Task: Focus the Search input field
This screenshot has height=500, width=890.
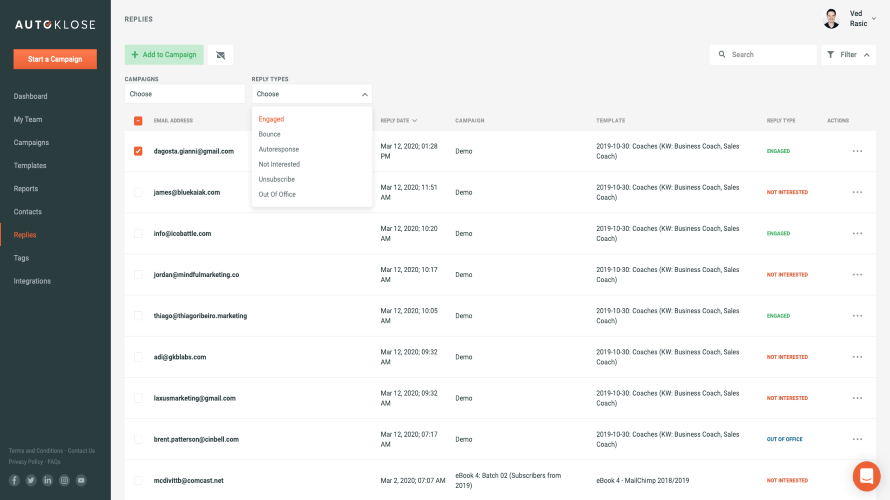Action: (770, 55)
